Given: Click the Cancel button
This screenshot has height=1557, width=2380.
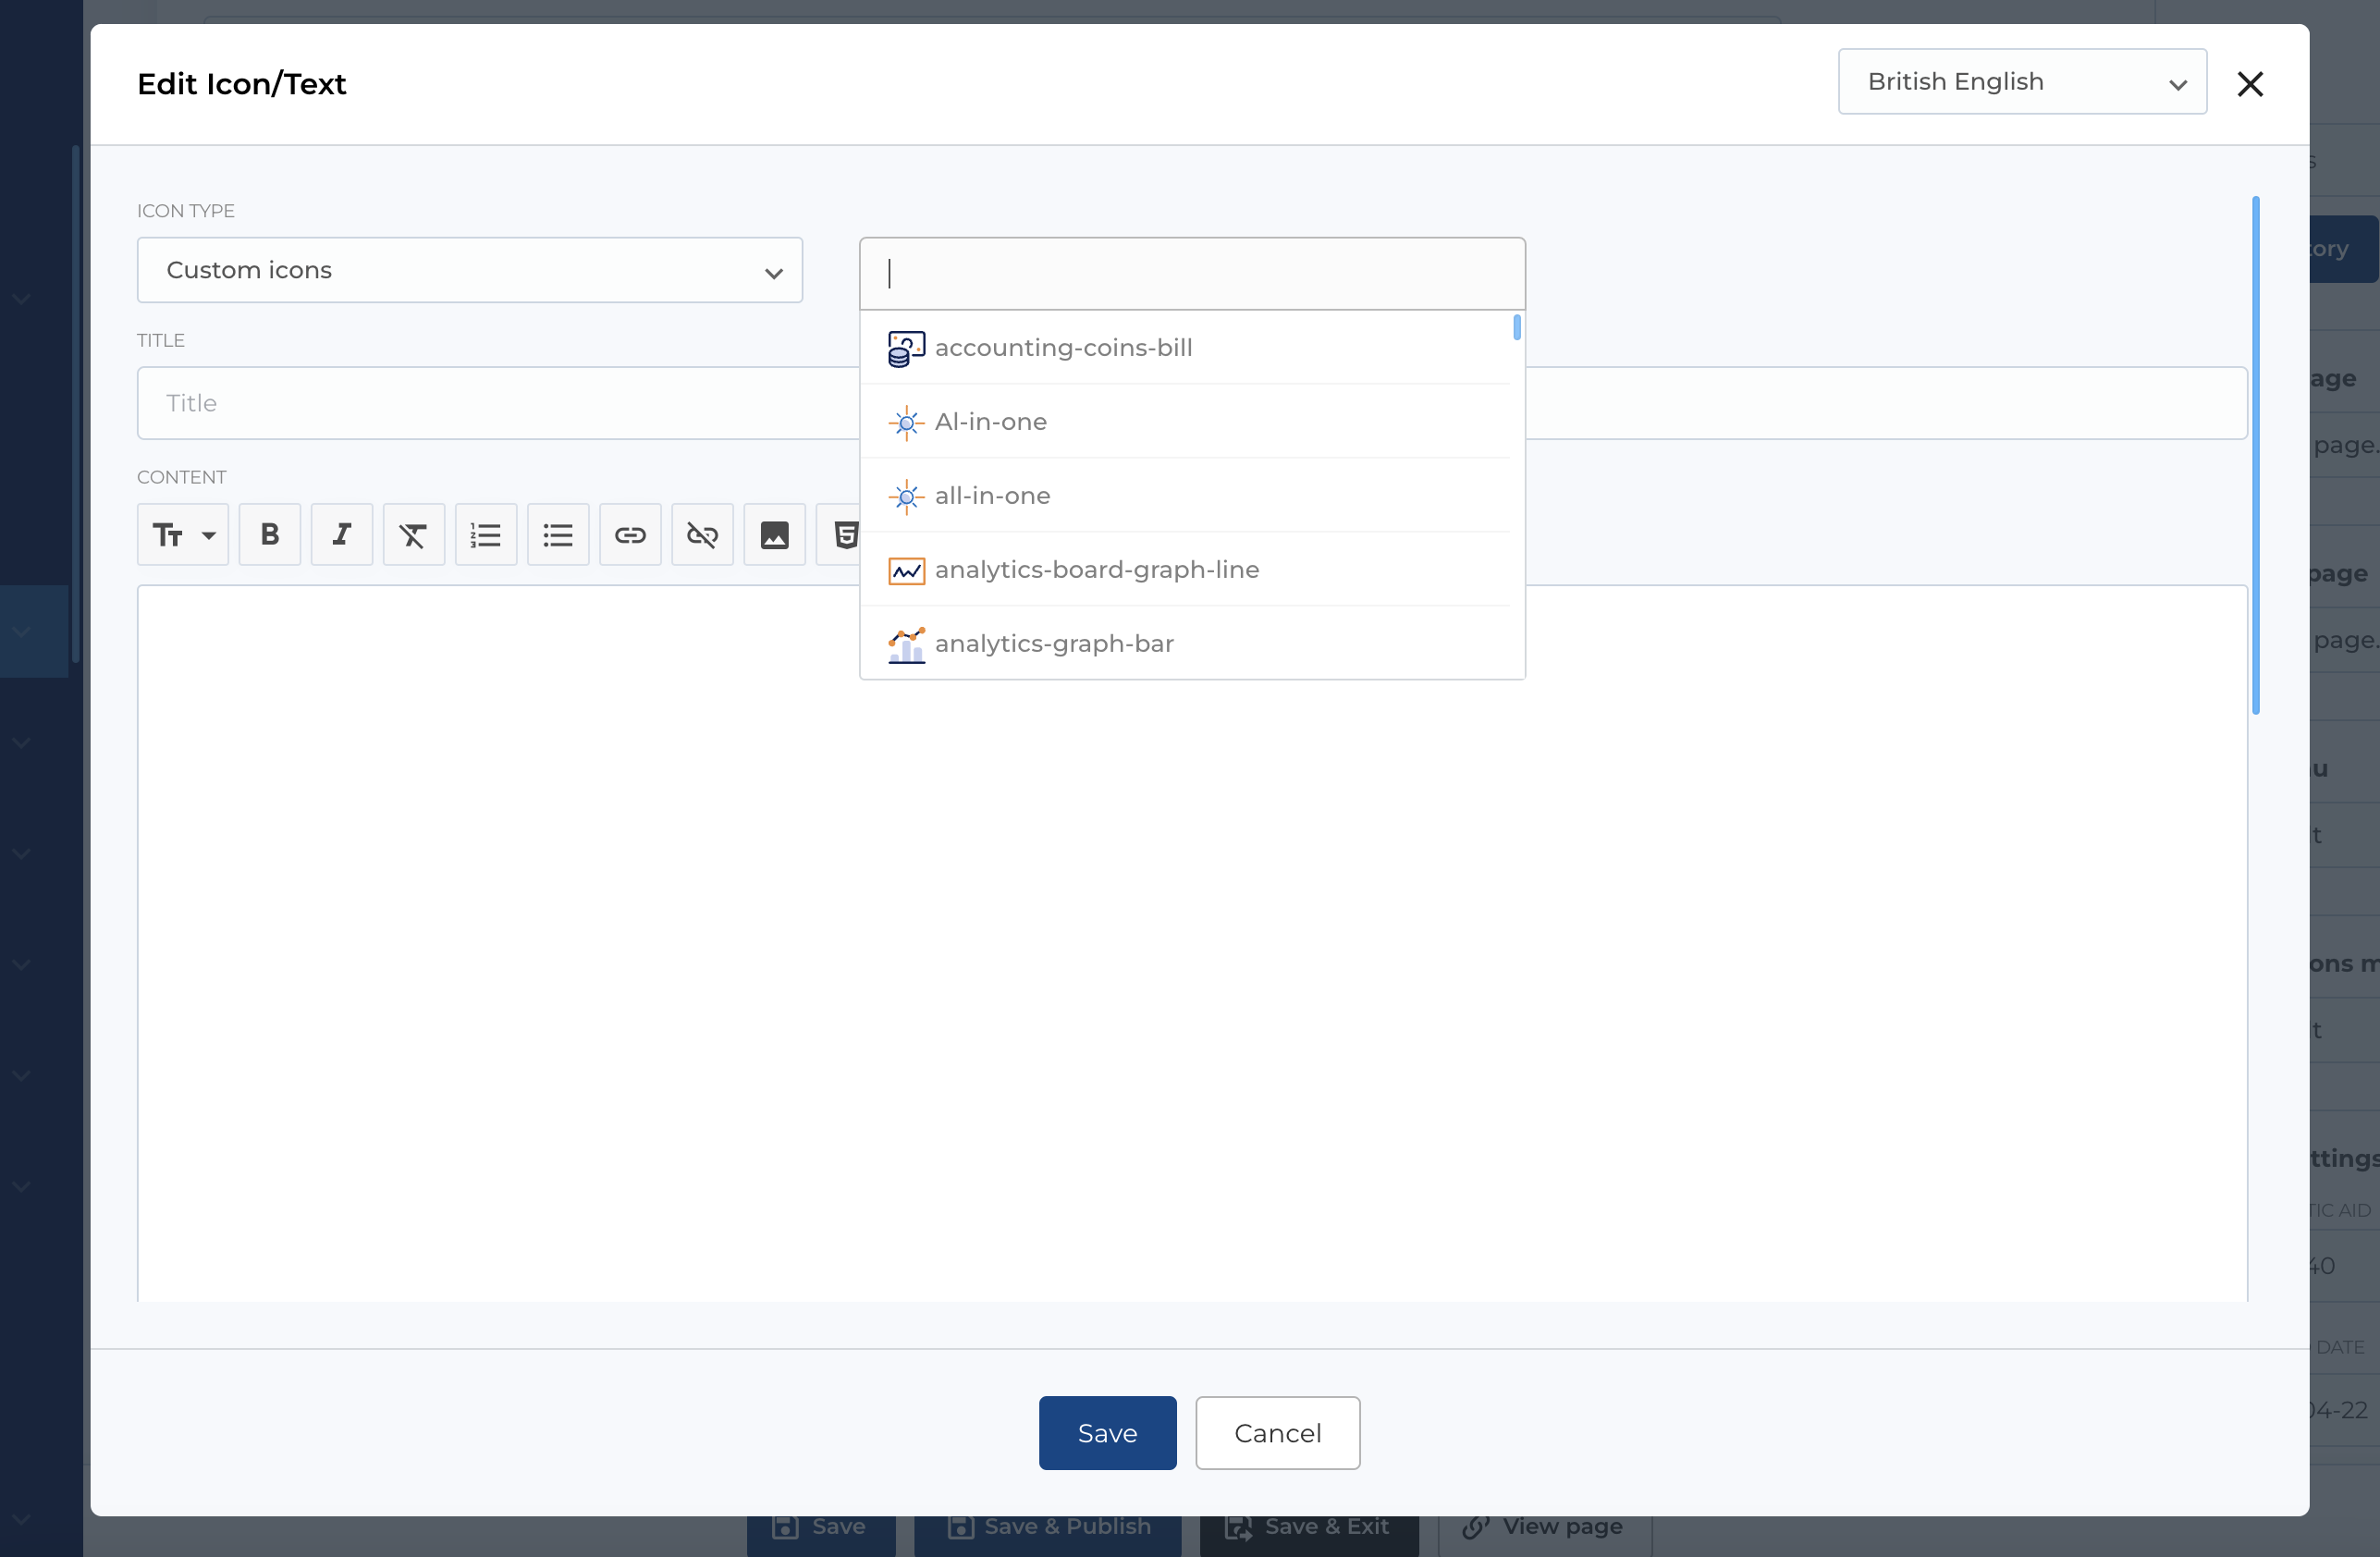Looking at the screenshot, I should [x=1277, y=1433].
